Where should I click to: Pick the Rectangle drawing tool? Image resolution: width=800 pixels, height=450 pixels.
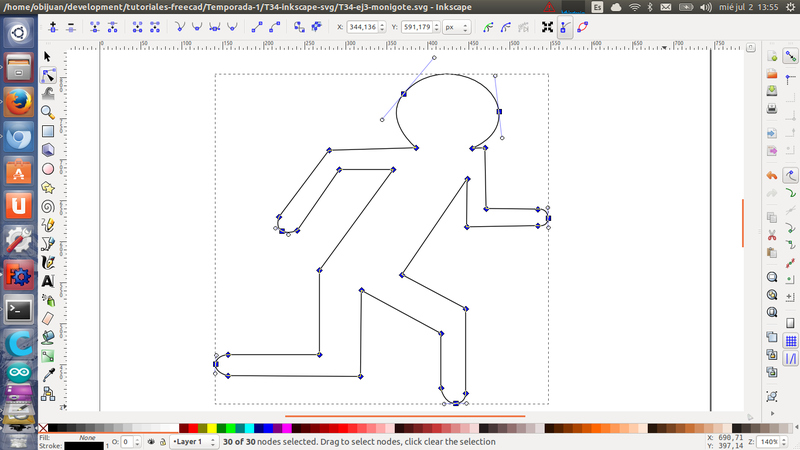48,131
